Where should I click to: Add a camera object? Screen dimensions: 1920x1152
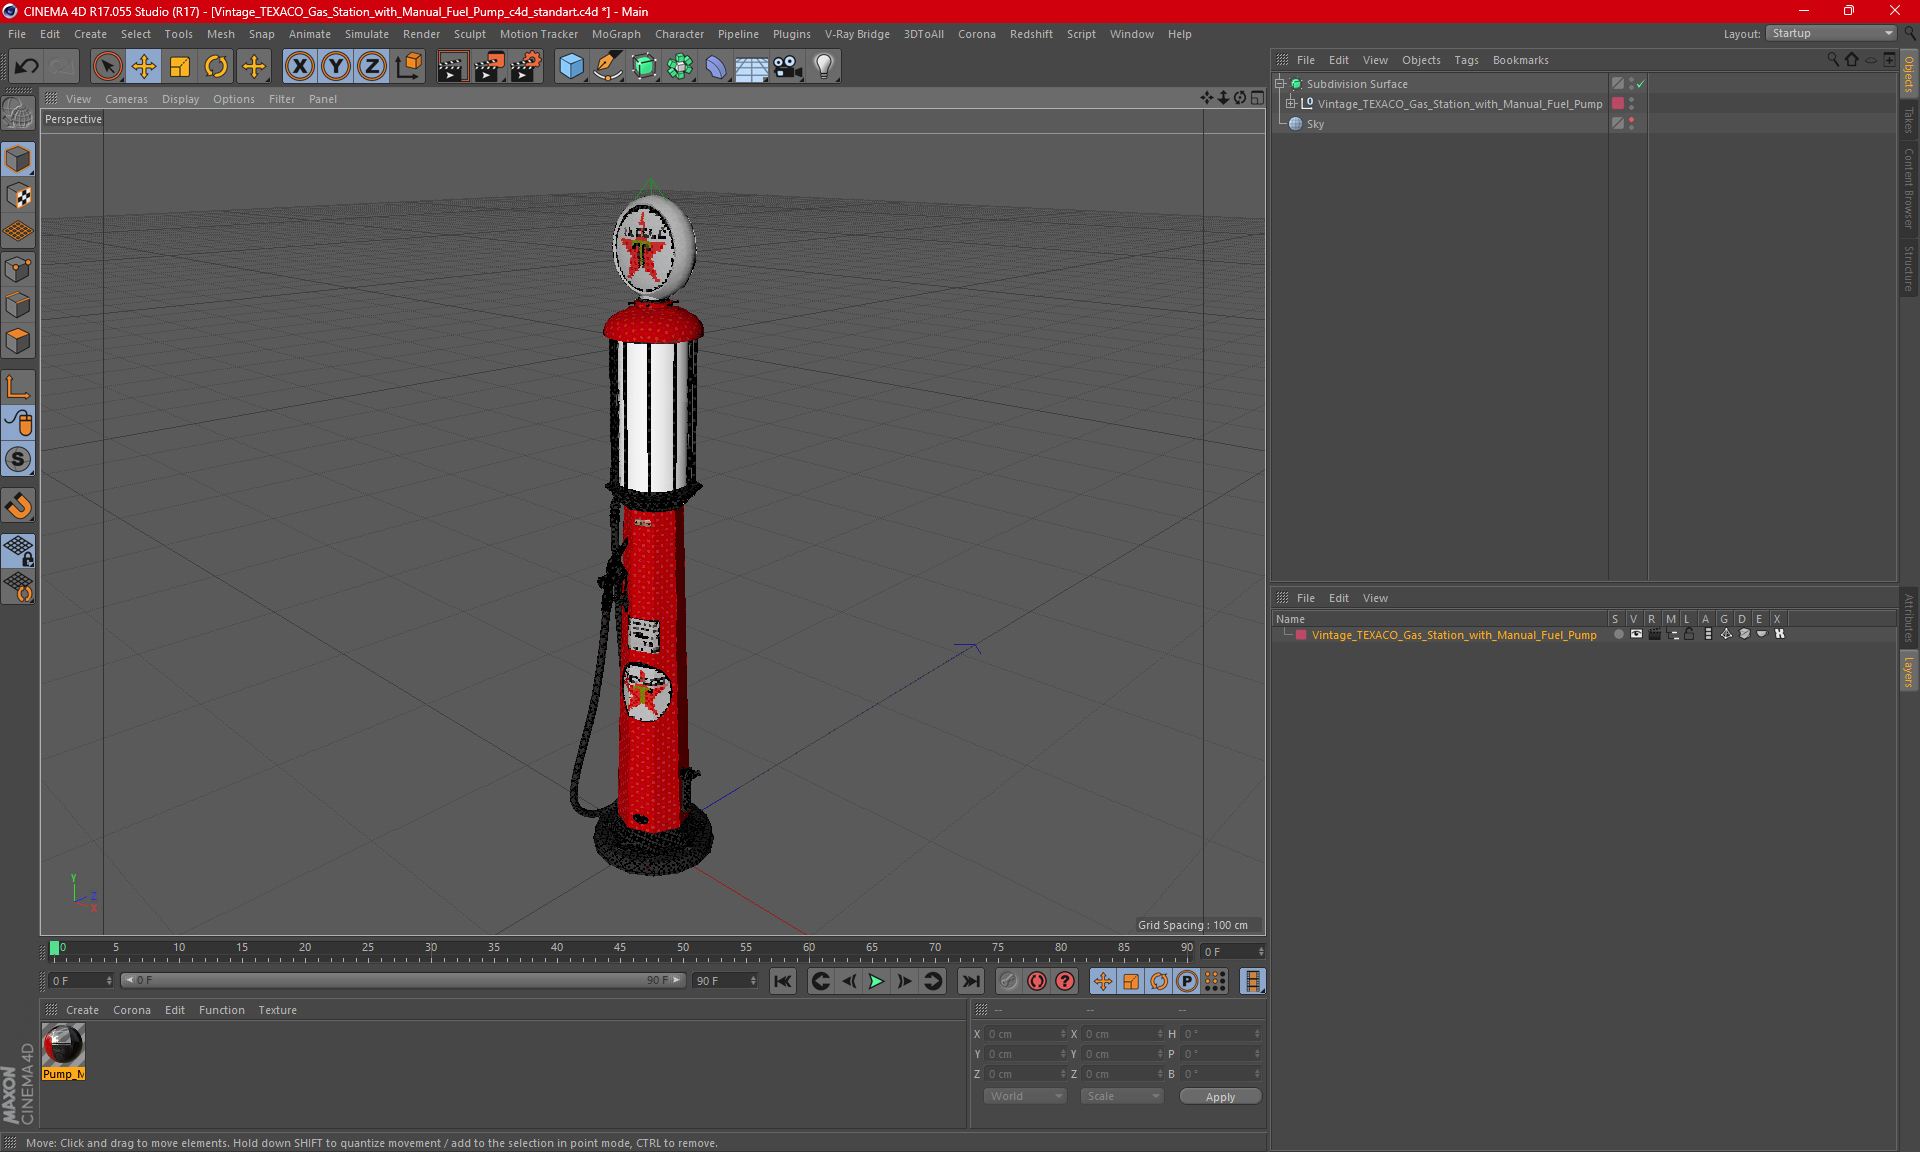(x=788, y=66)
